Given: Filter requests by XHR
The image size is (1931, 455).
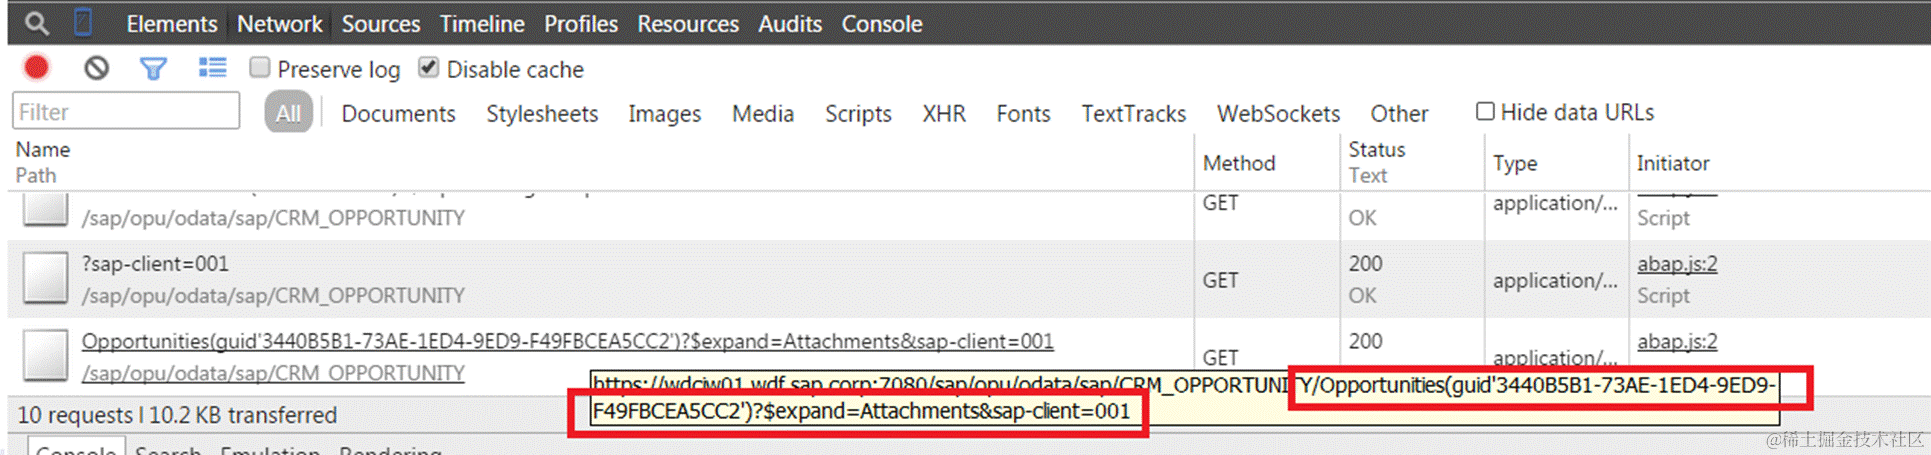Looking at the screenshot, I should [x=944, y=113].
